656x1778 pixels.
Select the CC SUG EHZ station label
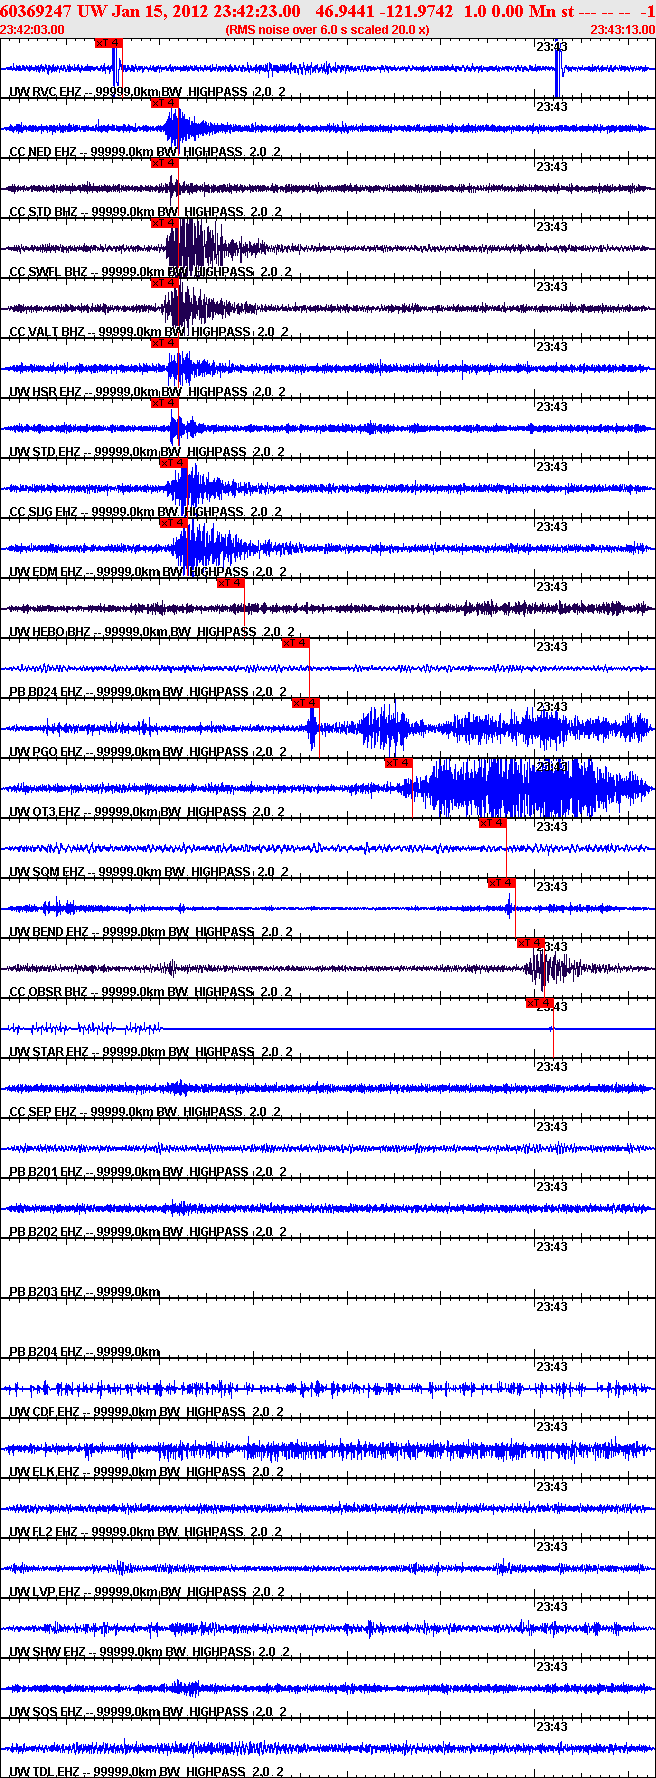146,511
